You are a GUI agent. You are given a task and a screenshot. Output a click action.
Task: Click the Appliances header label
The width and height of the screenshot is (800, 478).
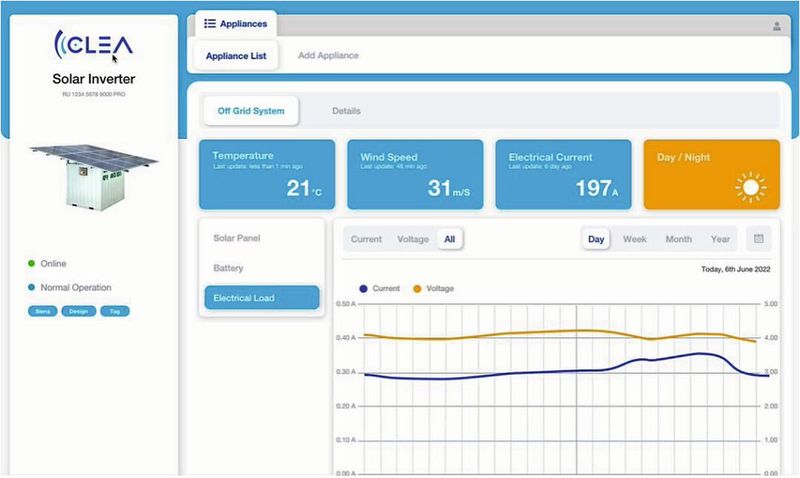(243, 23)
